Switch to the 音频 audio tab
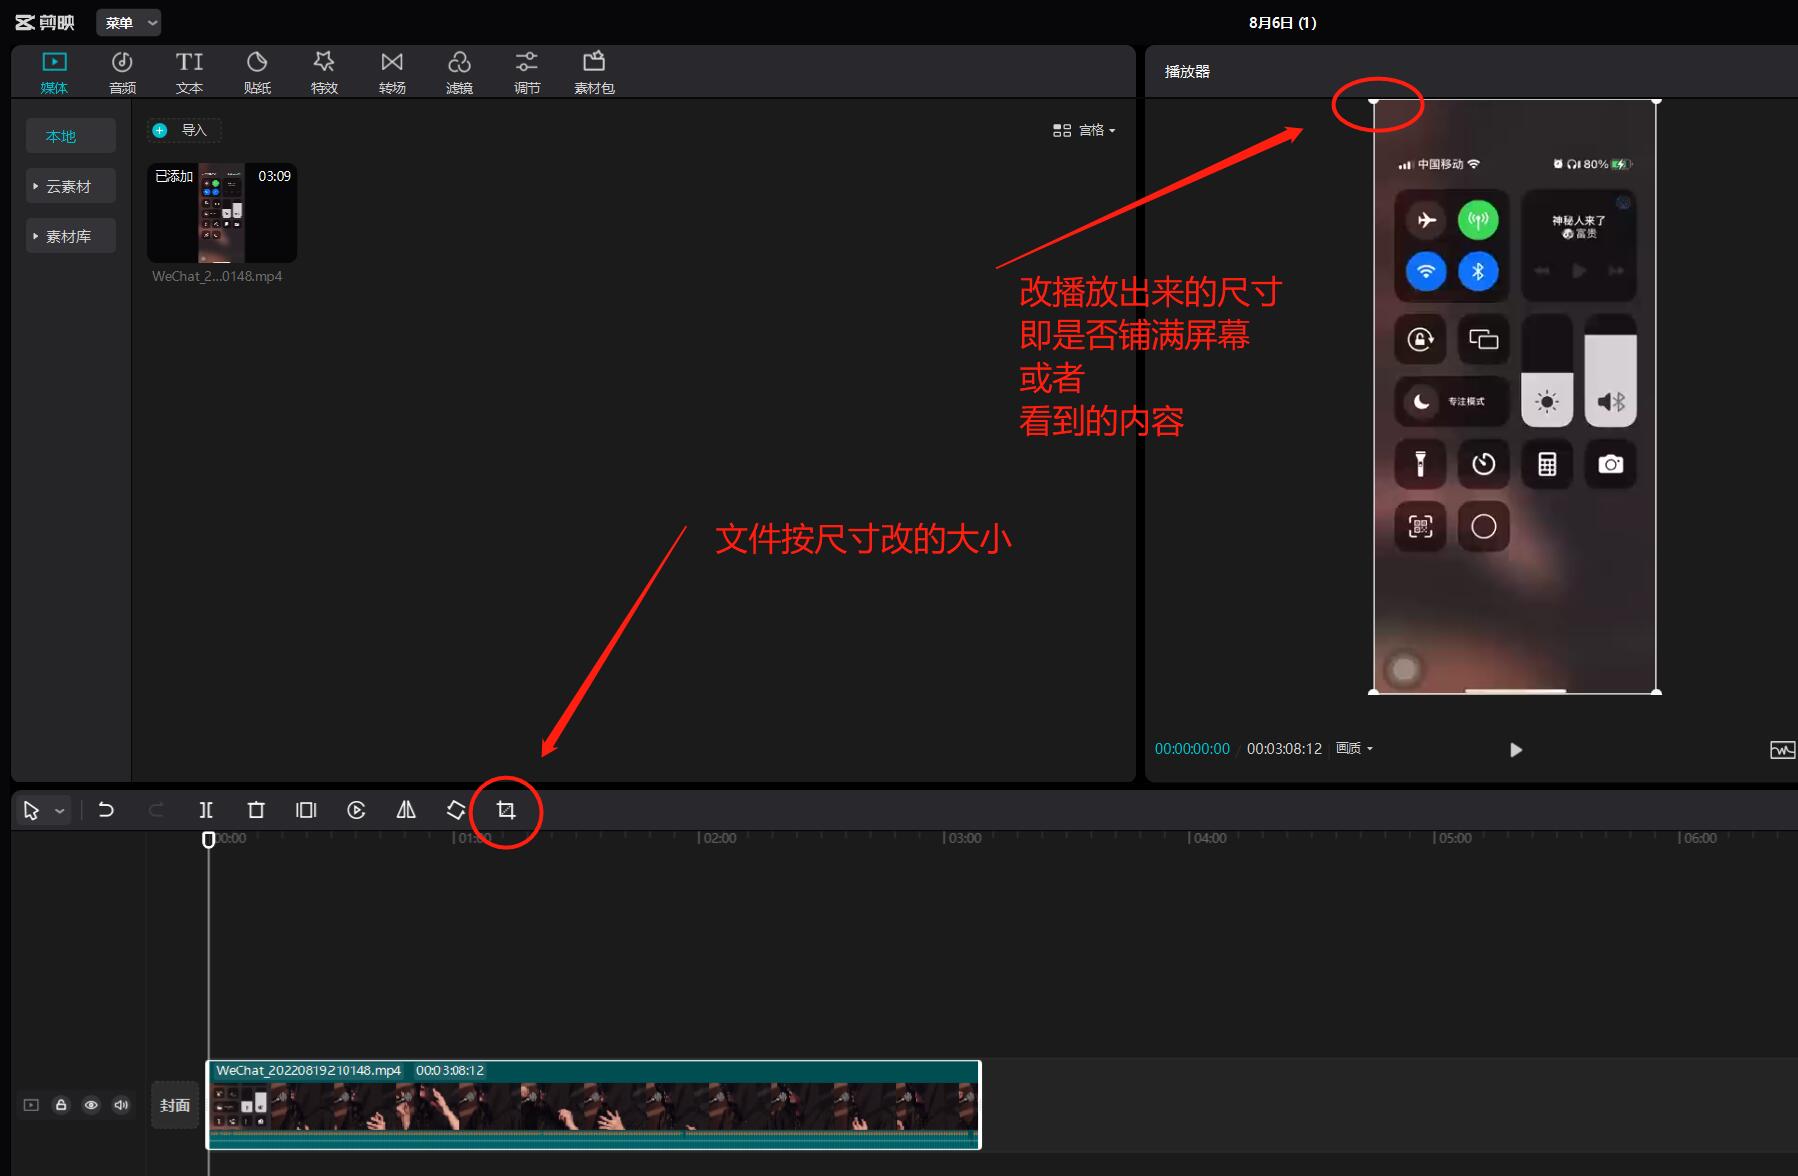 click(122, 73)
